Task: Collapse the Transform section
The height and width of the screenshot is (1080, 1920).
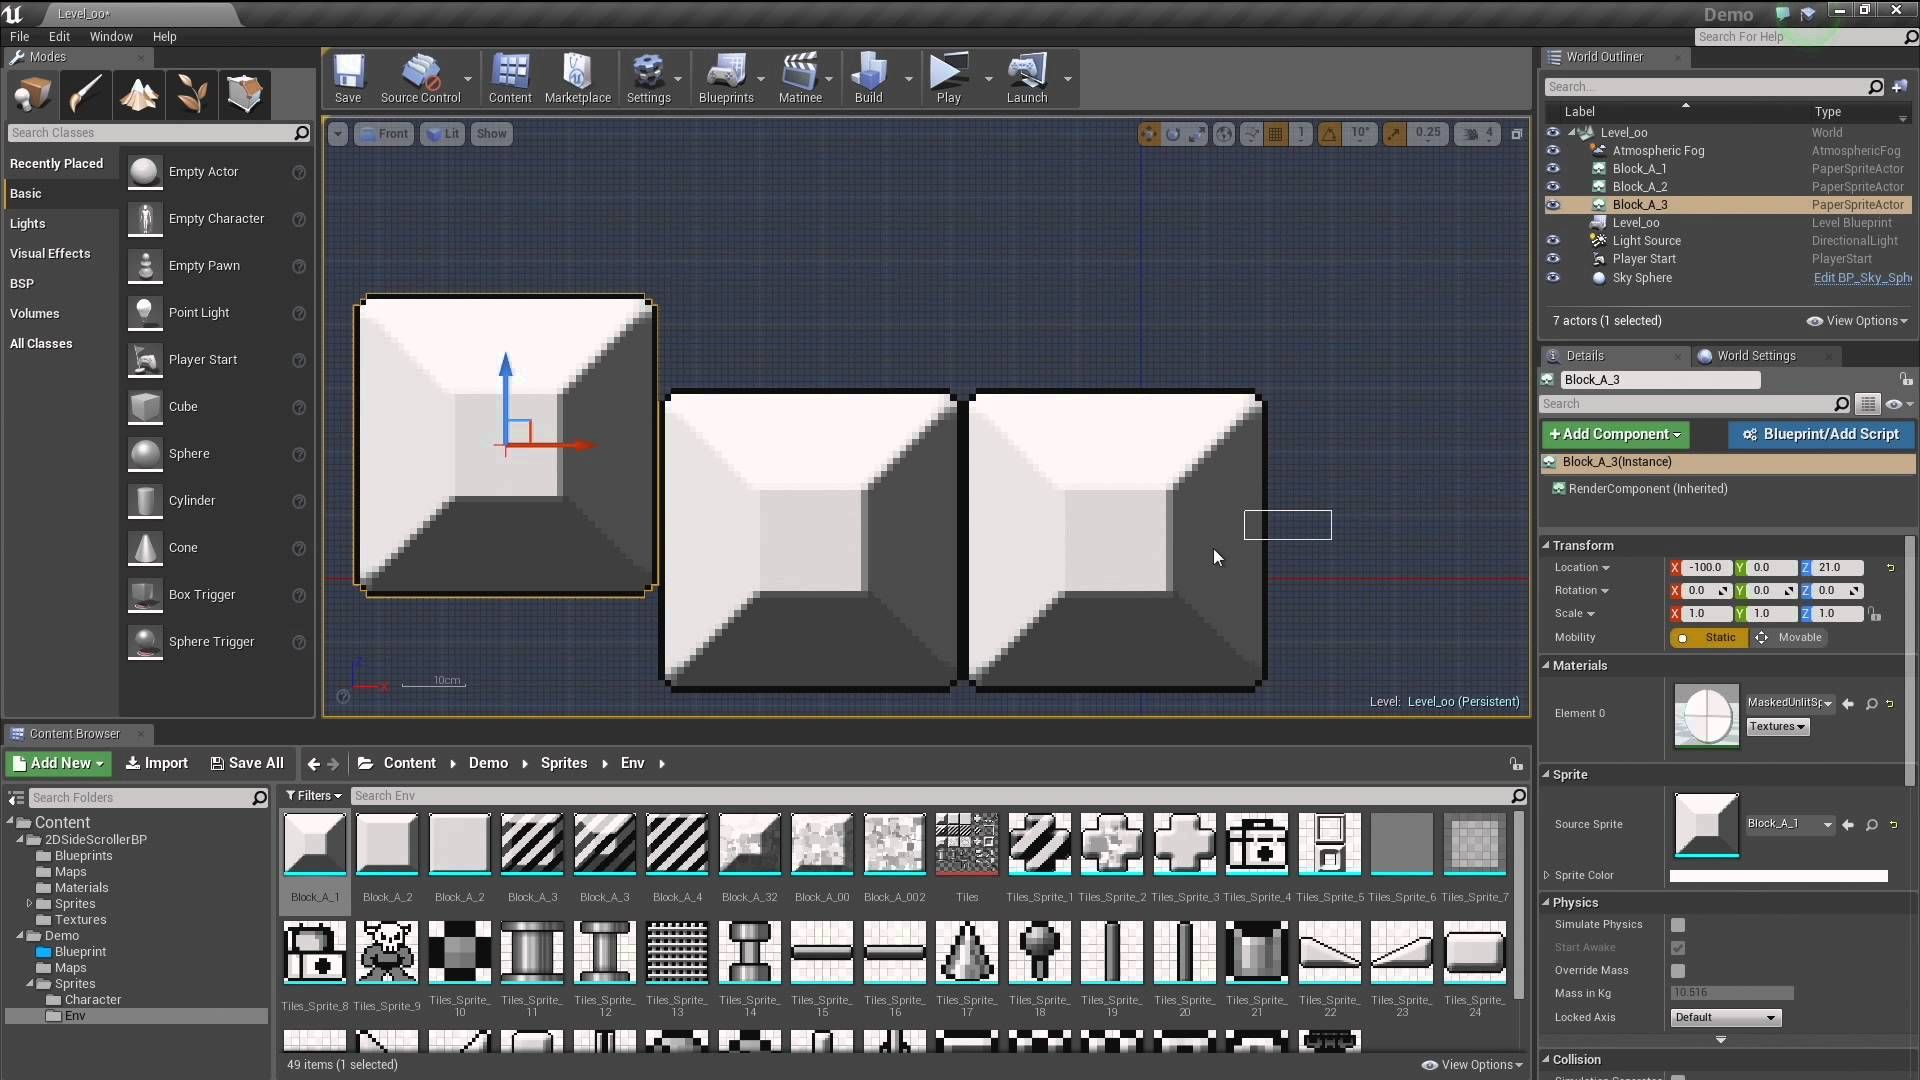Action: pos(1546,546)
